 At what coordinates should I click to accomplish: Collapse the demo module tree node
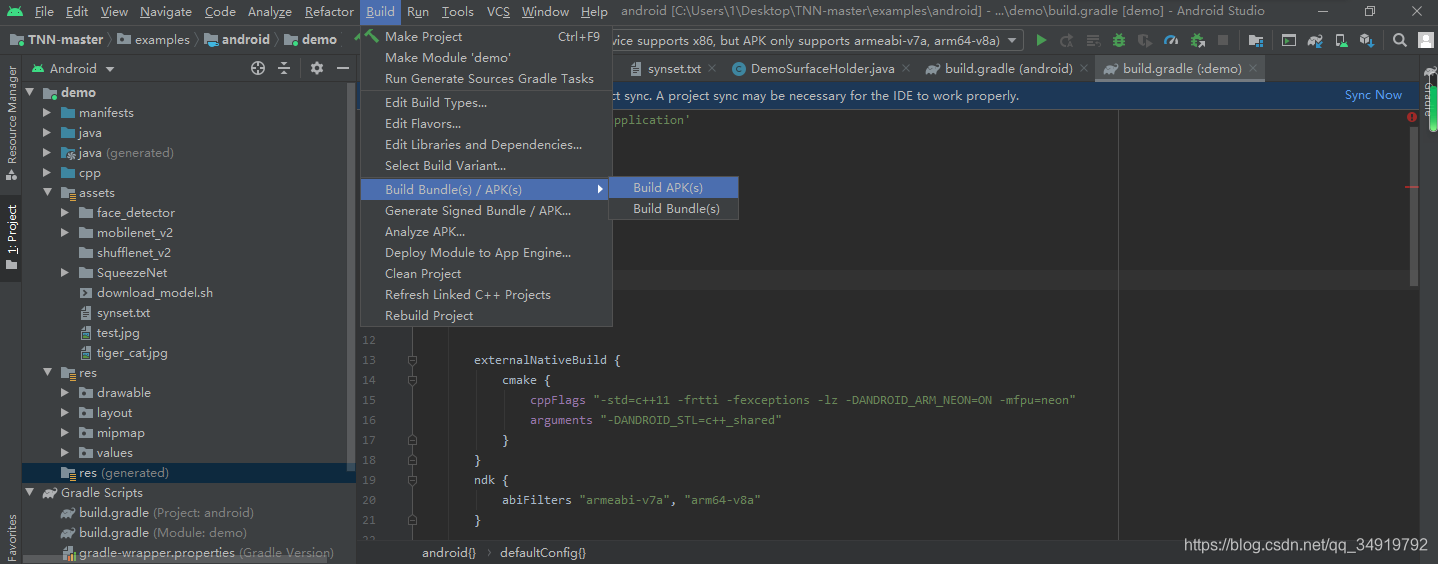coord(29,92)
